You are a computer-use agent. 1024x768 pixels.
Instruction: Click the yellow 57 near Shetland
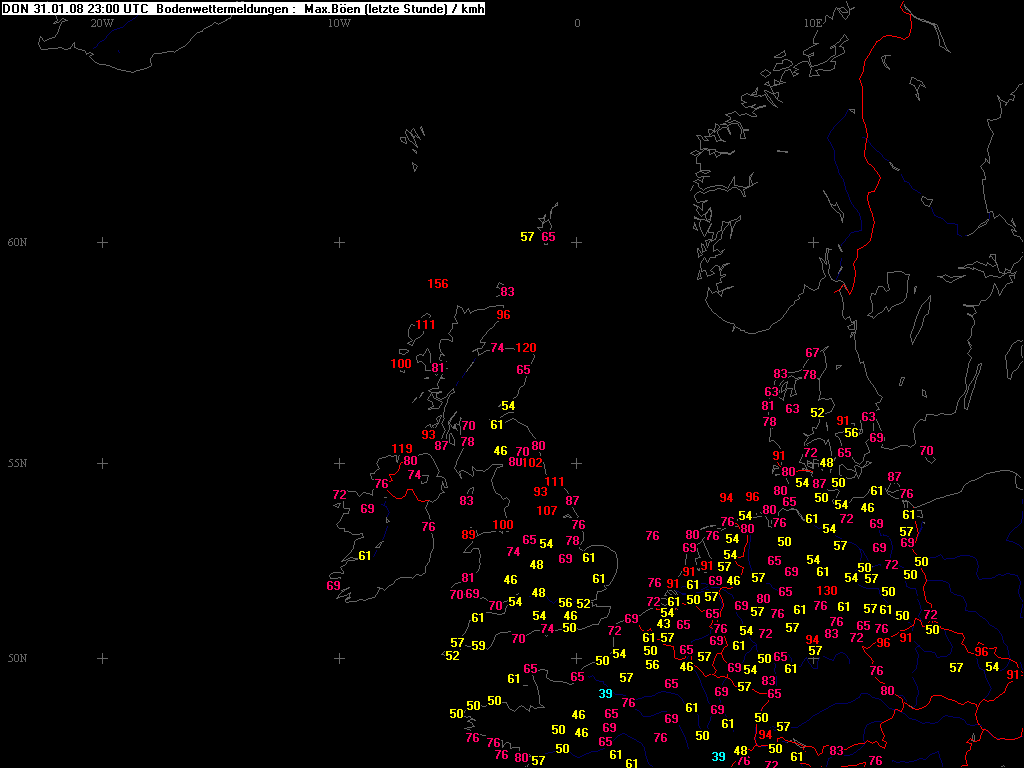pyautogui.click(x=527, y=237)
